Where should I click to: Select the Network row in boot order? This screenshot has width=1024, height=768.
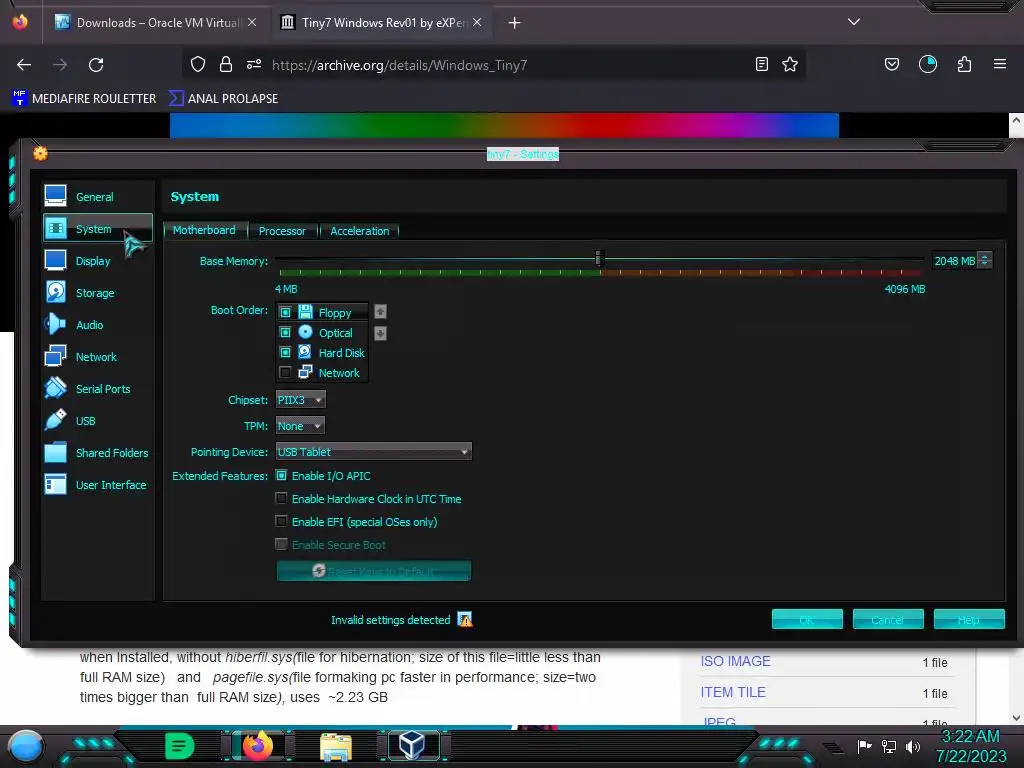[x=322, y=373]
